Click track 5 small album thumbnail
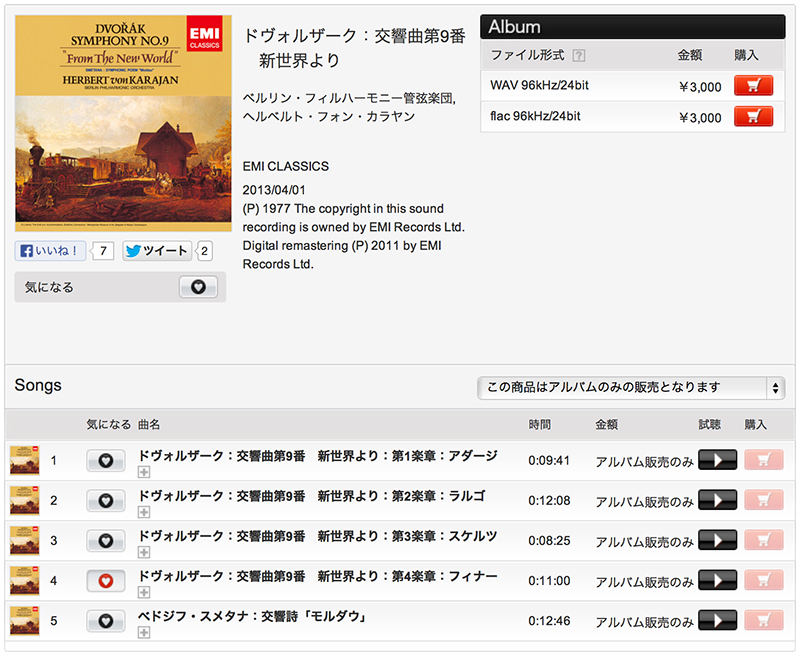 (24, 620)
